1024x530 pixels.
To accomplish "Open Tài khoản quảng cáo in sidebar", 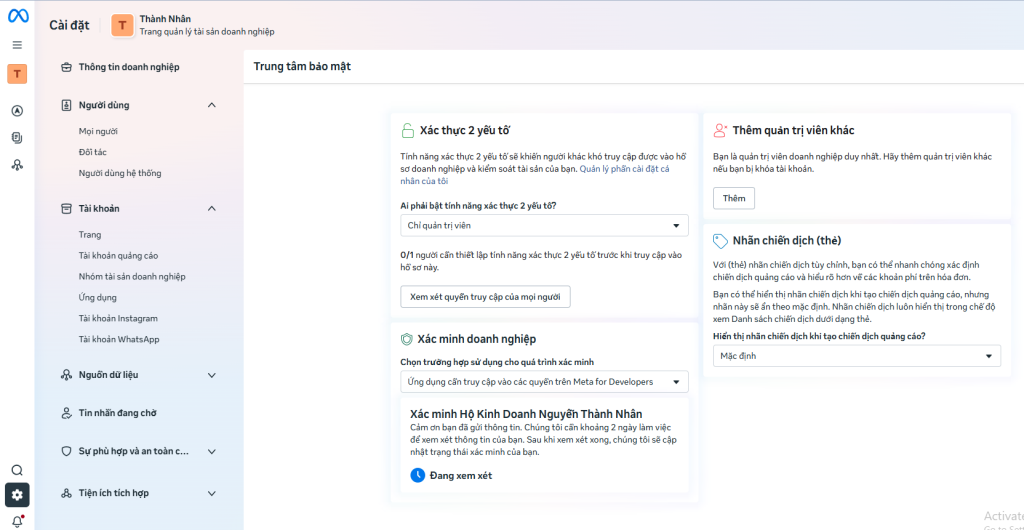I will tap(118, 256).
